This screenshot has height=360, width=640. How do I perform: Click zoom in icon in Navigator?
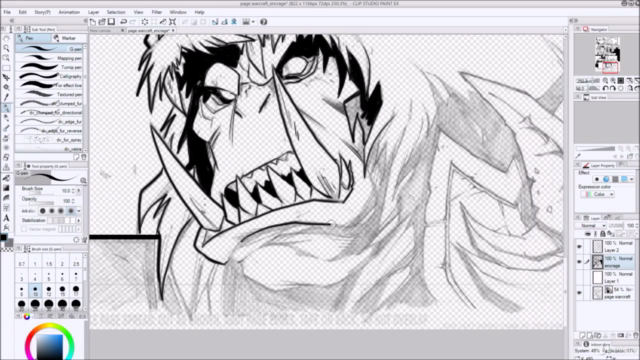click(x=613, y=81)
